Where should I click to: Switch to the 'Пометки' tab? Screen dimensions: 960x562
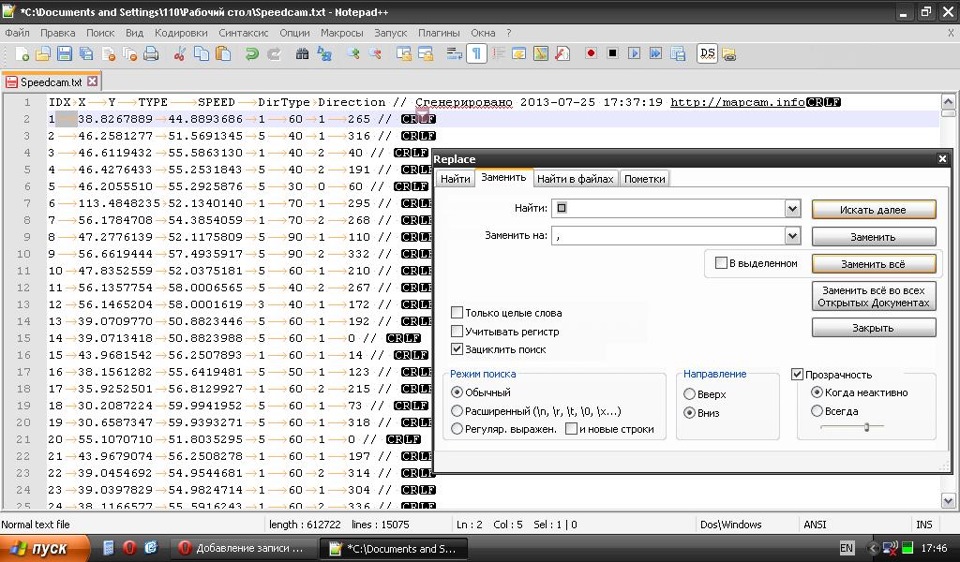tap(645, 179)
